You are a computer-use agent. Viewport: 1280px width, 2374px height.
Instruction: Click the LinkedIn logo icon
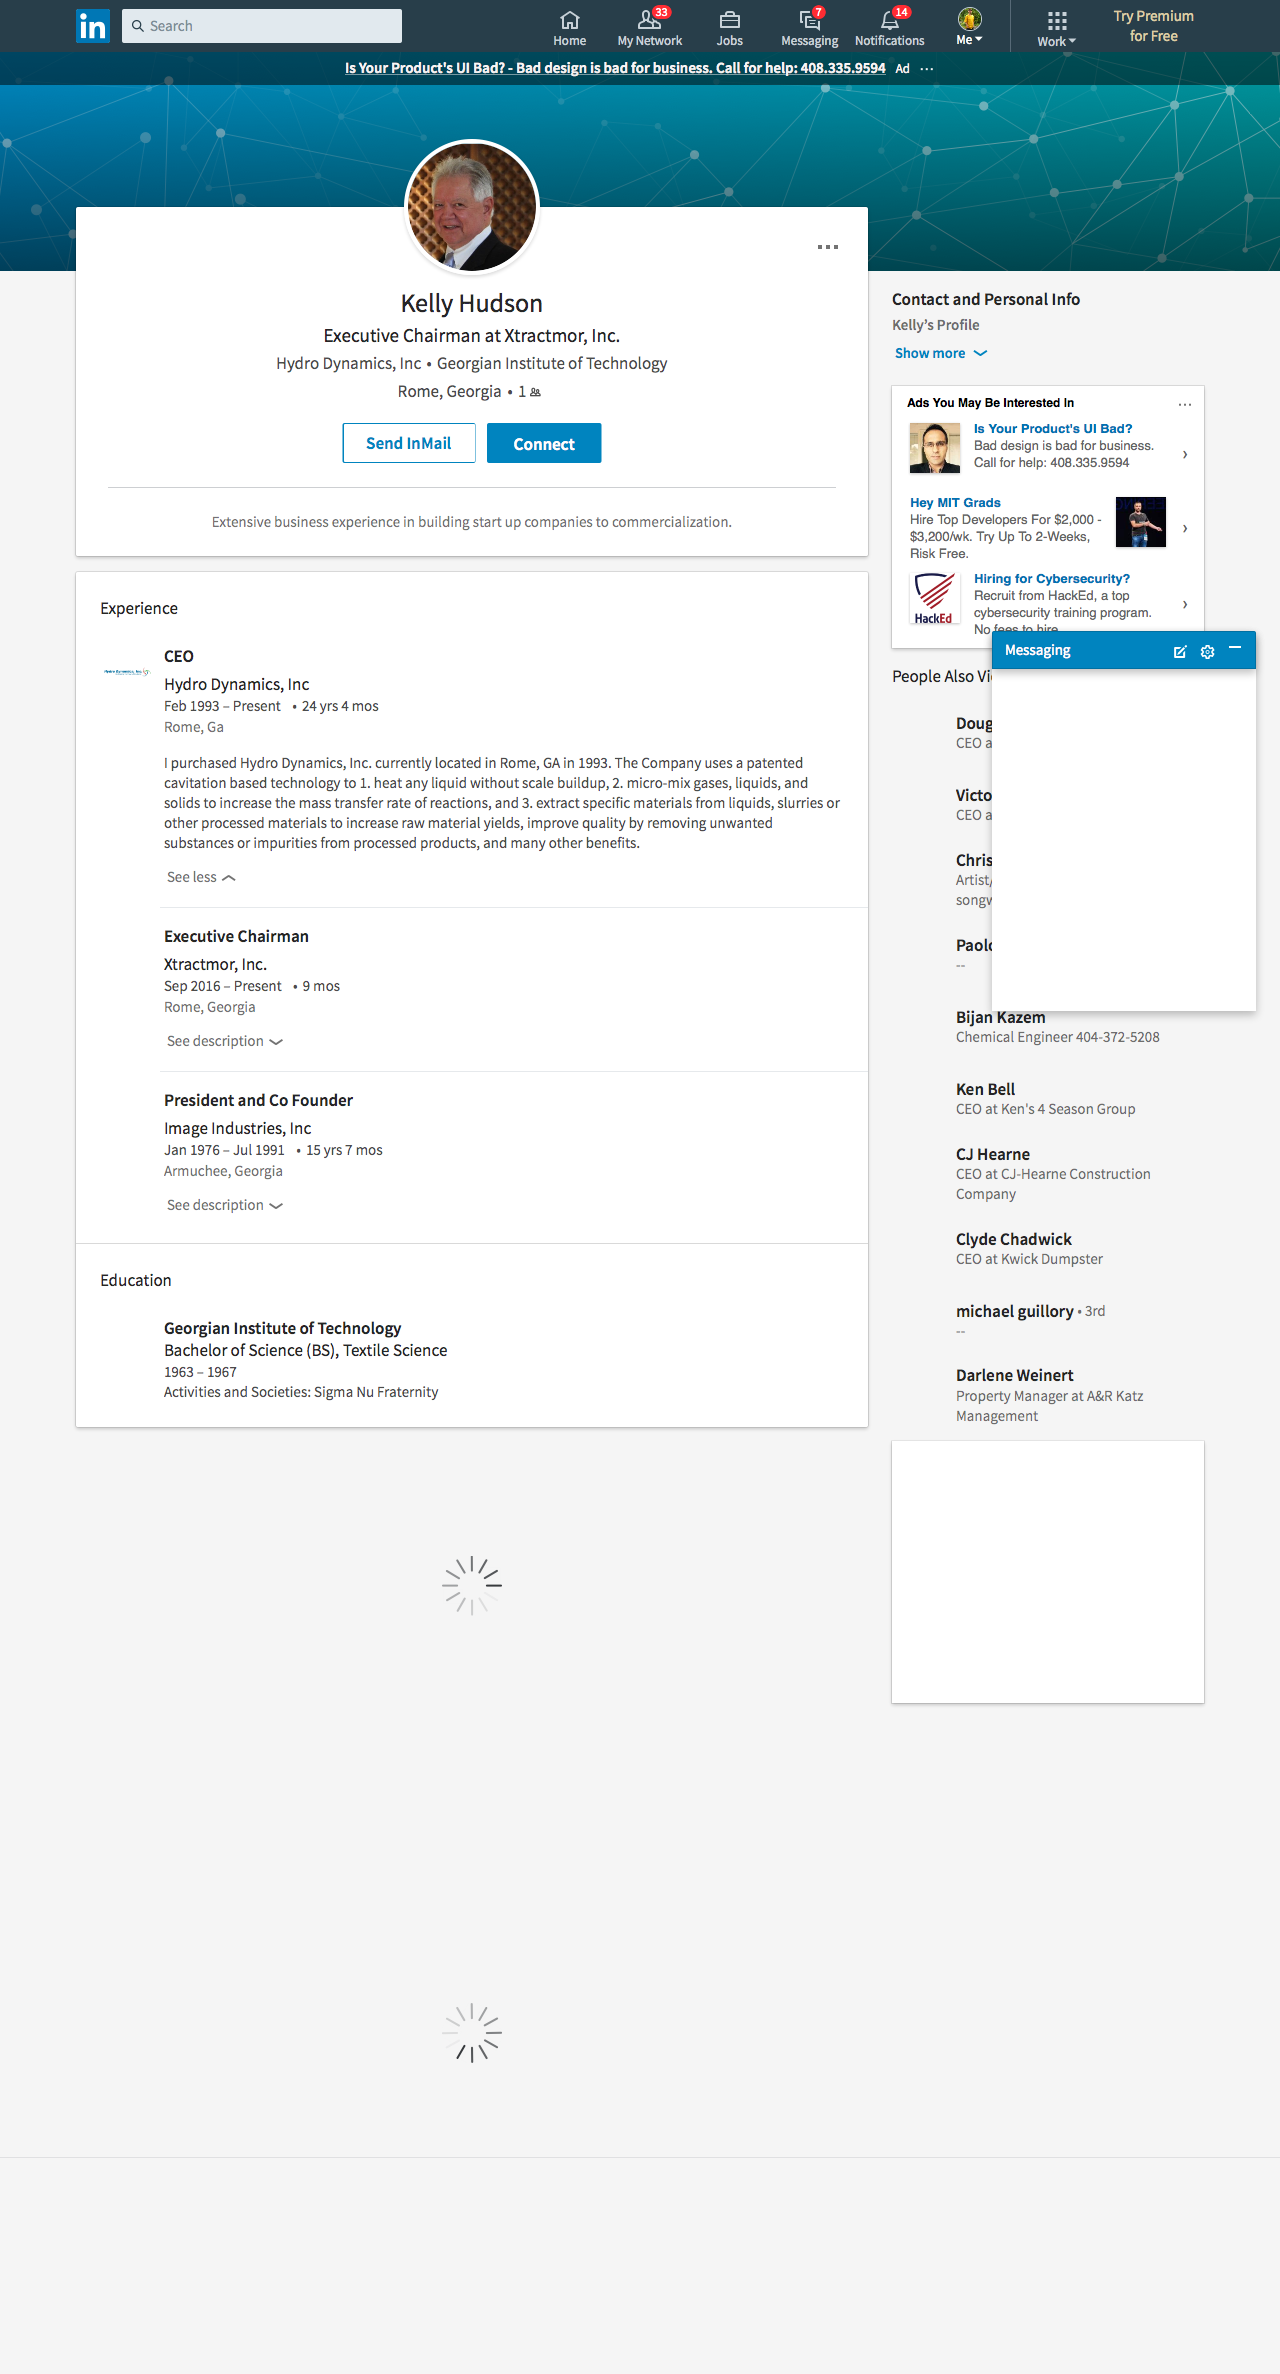click(93, 26)
